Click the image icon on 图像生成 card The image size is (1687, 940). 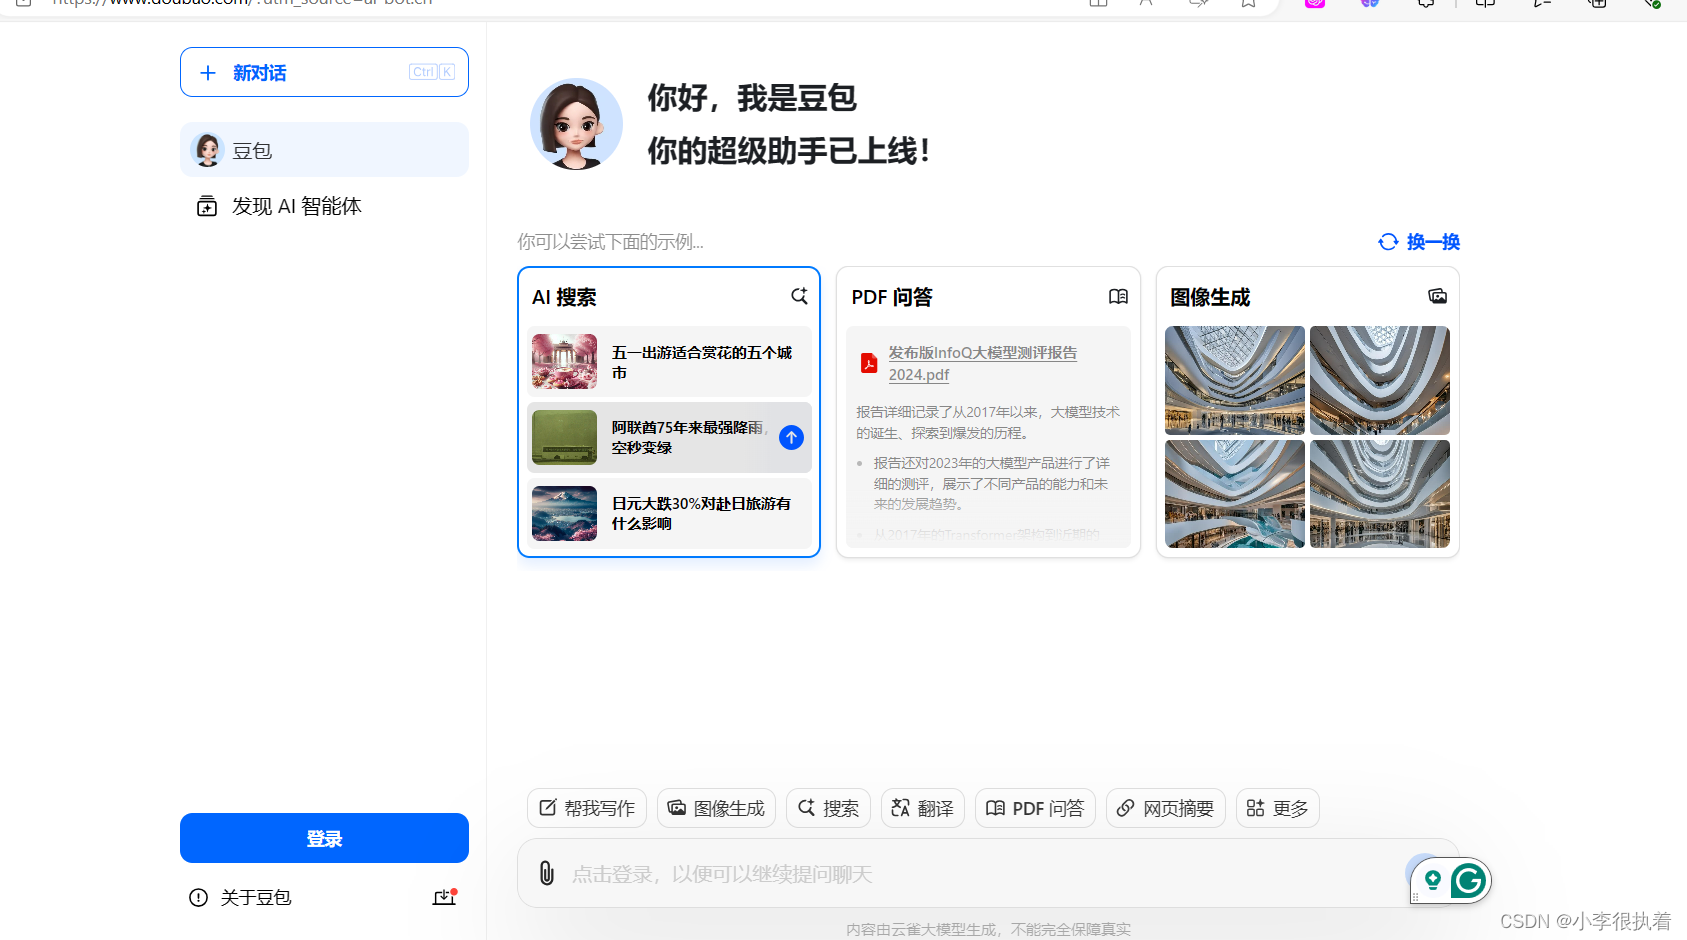click(1437, 296)
